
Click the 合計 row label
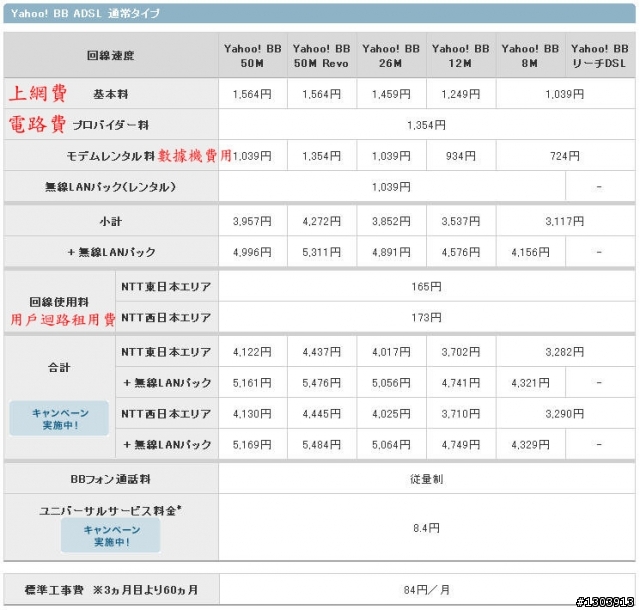[59, 367]
